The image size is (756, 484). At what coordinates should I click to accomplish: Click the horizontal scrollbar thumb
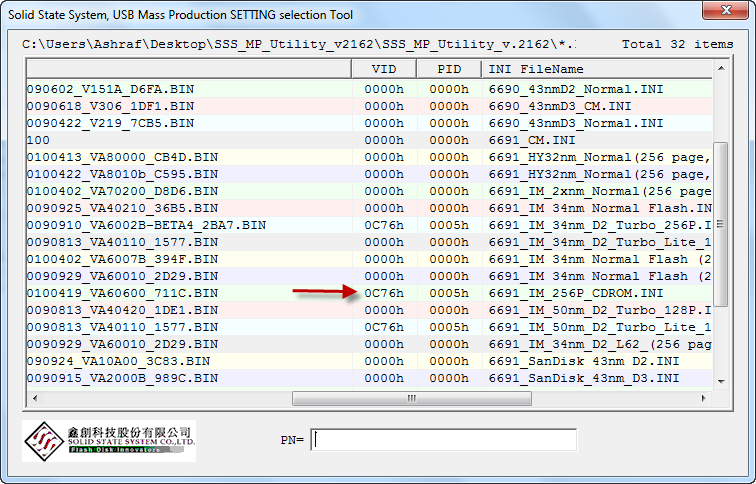(x=412, y=398)
